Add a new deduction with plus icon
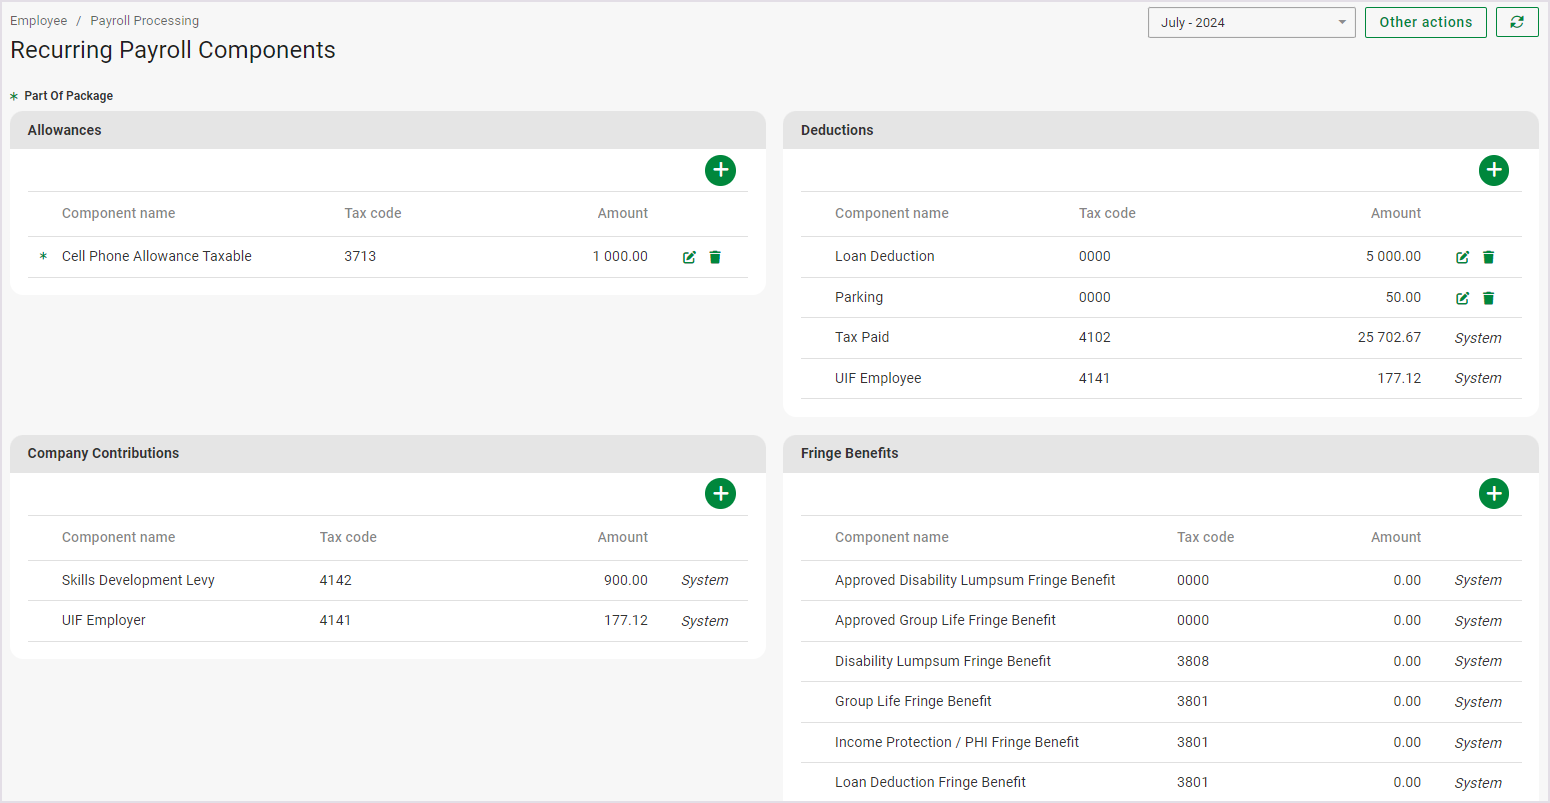 click(1493, 170)
